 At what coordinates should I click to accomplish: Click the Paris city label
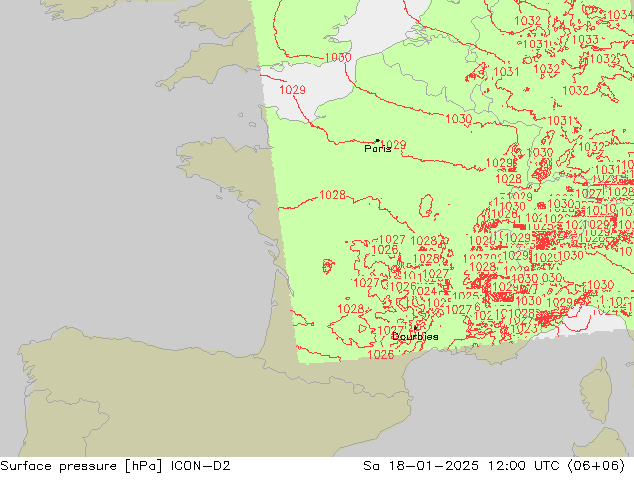378,149
